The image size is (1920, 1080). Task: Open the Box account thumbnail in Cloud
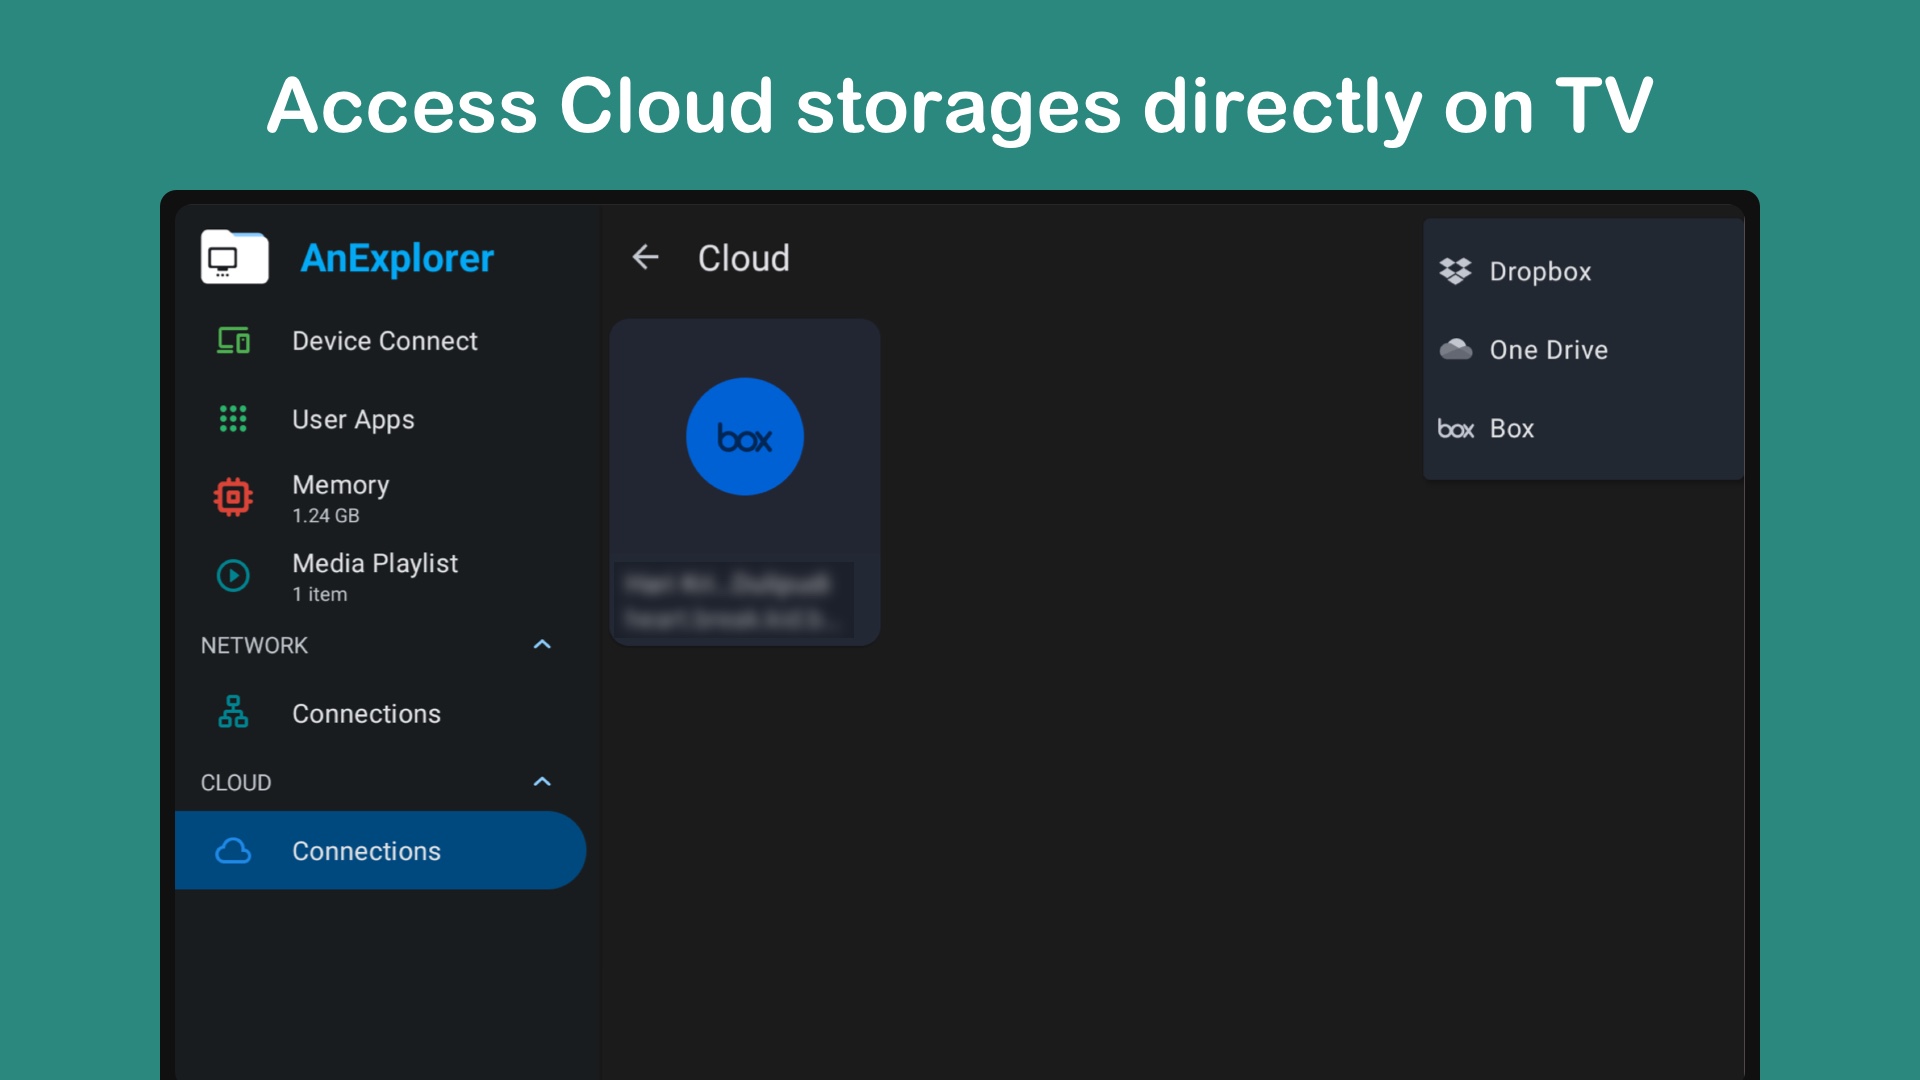(745, 480)
